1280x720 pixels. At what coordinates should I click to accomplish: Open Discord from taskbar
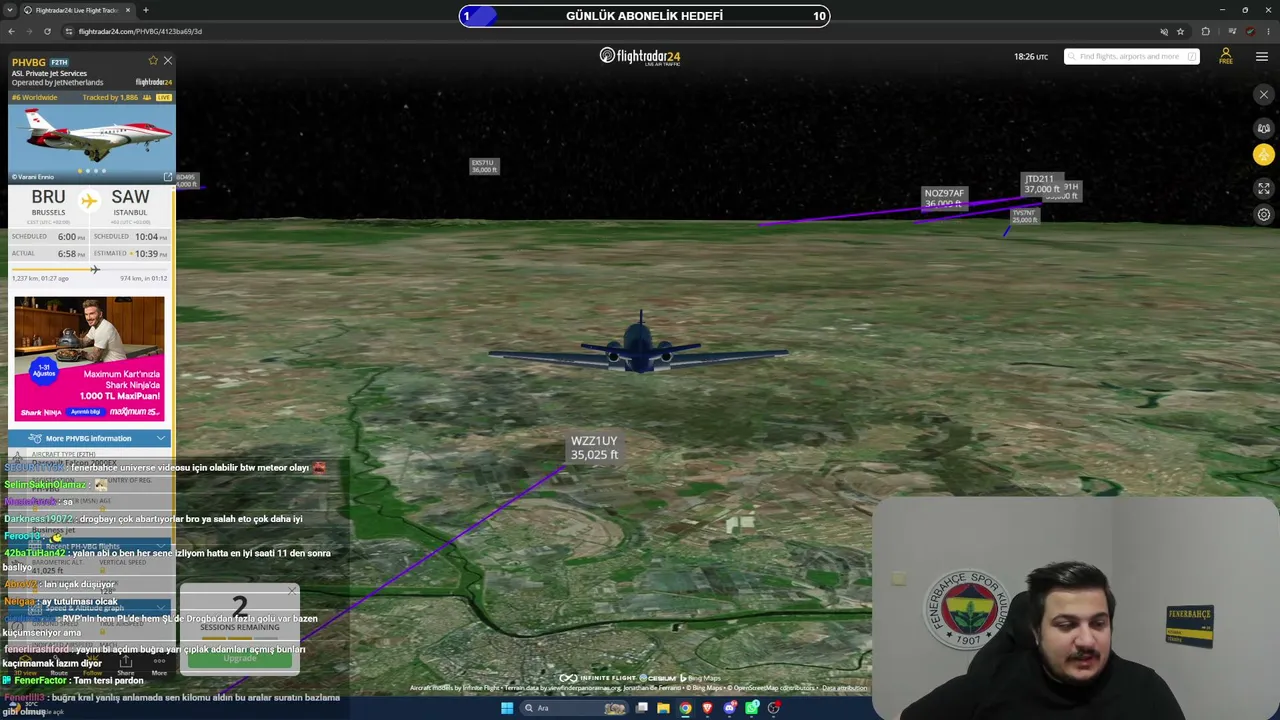730,708
